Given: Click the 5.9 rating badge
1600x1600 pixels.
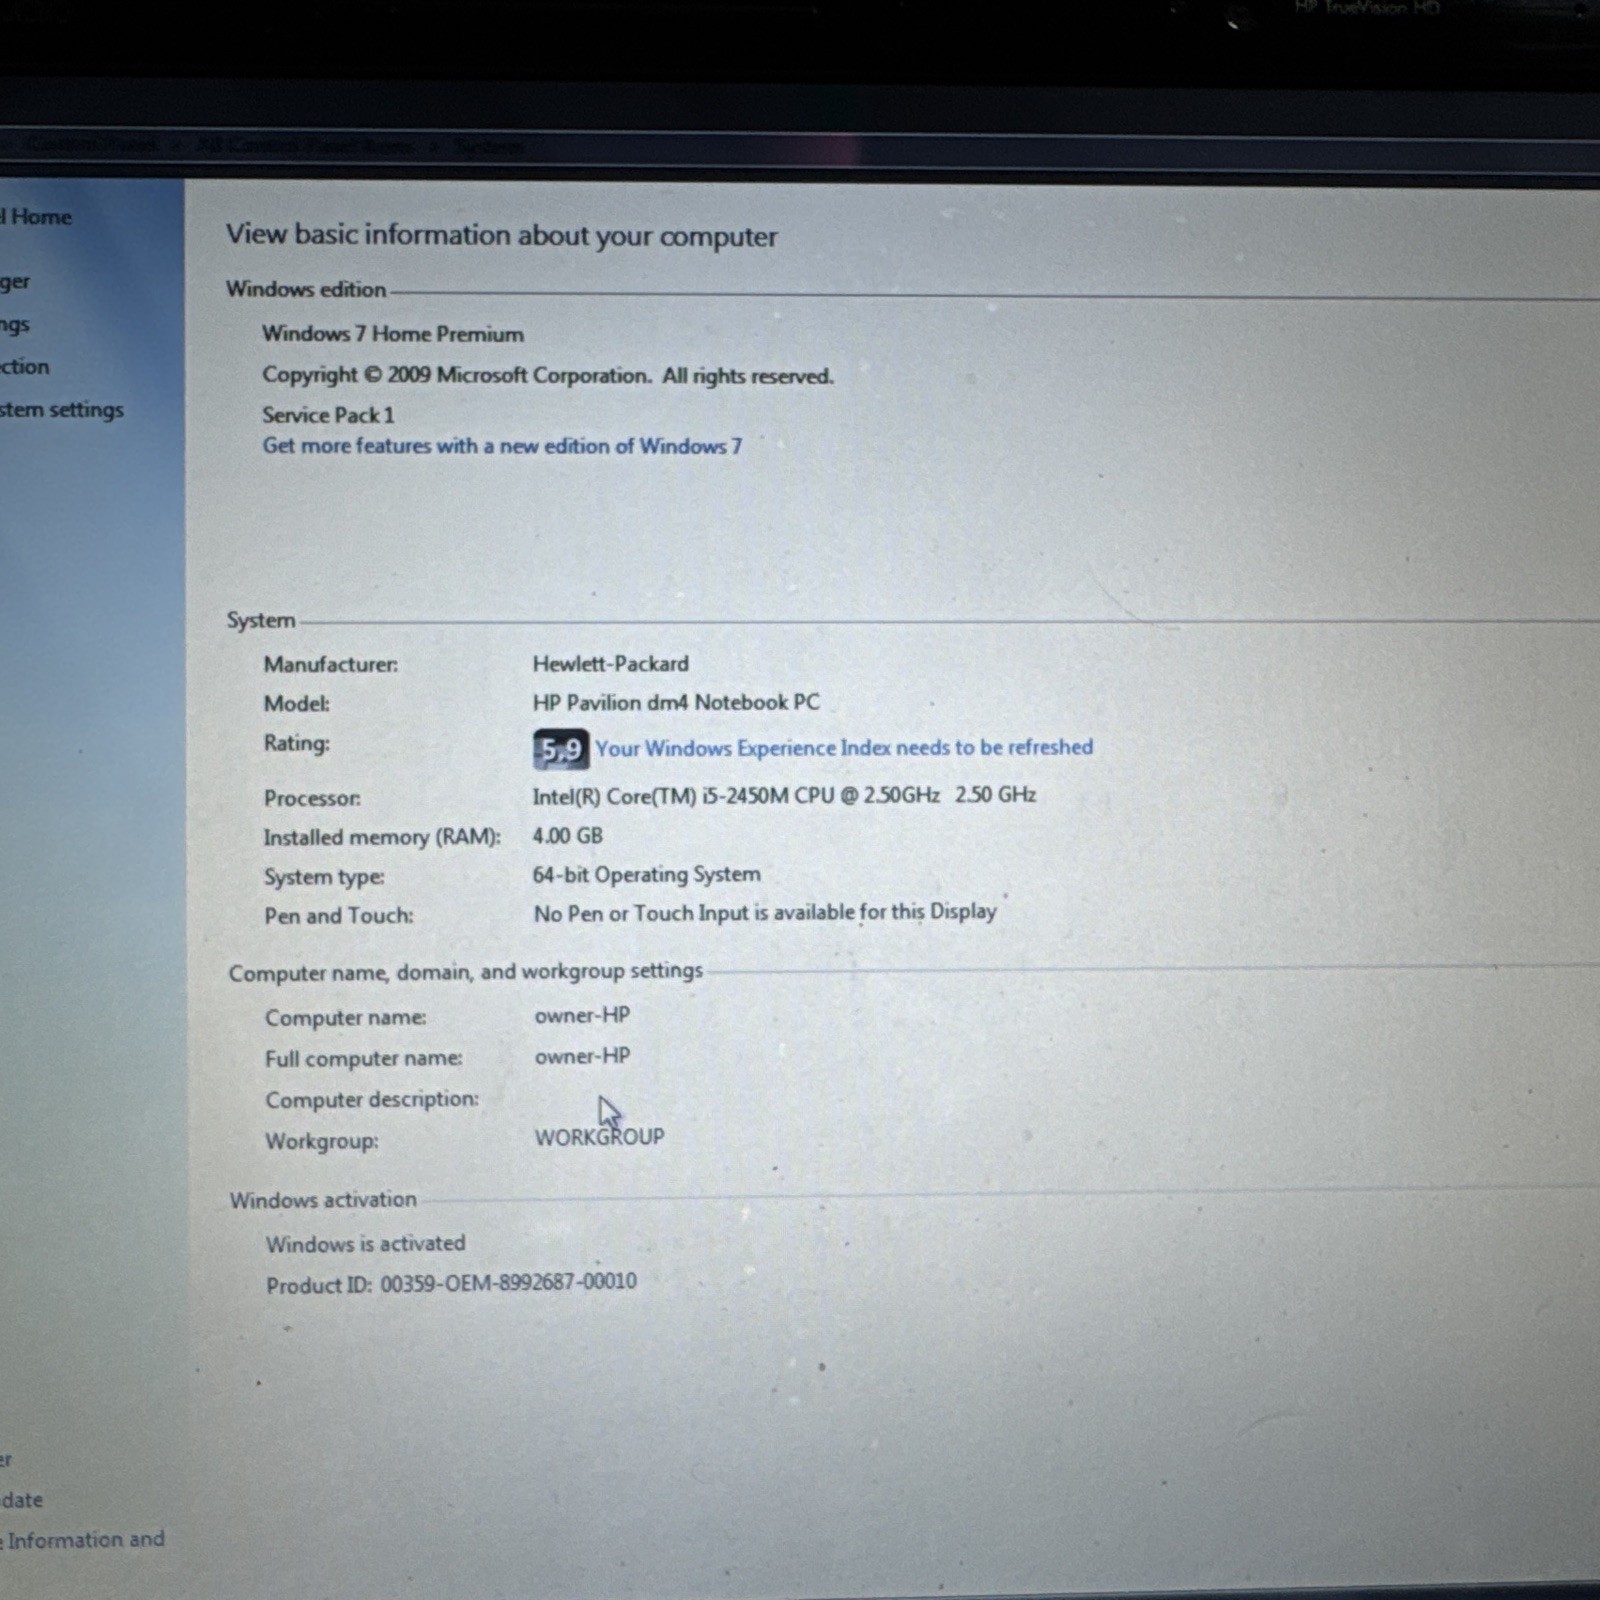Looking at the screenshot, I should tap(561, 749).
